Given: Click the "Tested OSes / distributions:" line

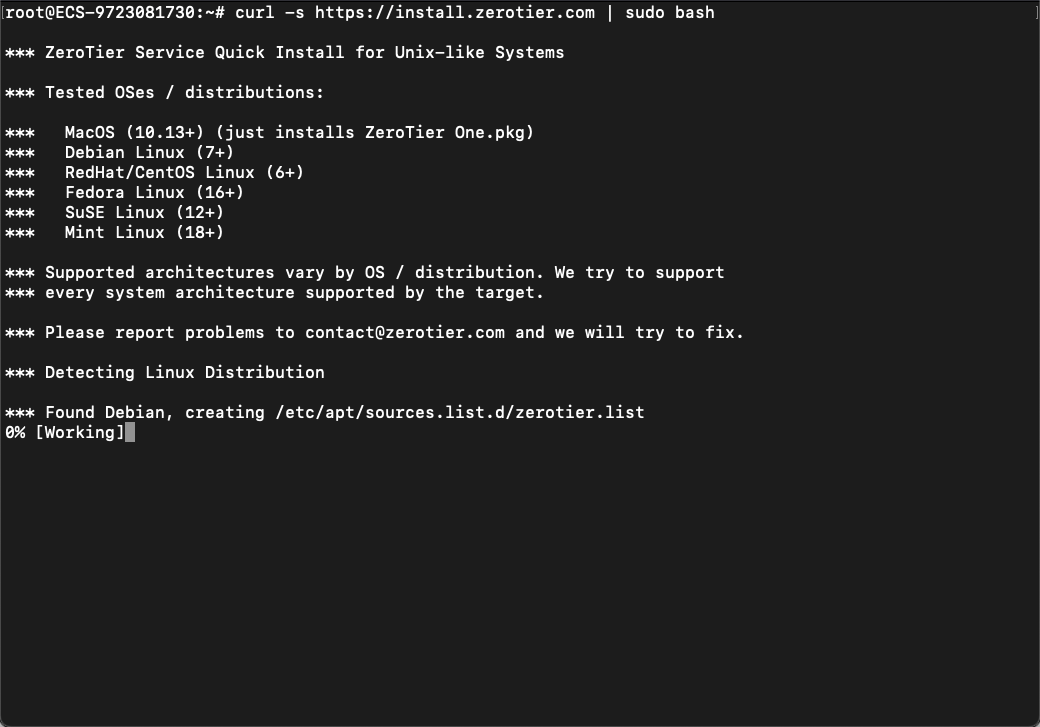Looking at the screenshot, I should click(x=184, y=93).
